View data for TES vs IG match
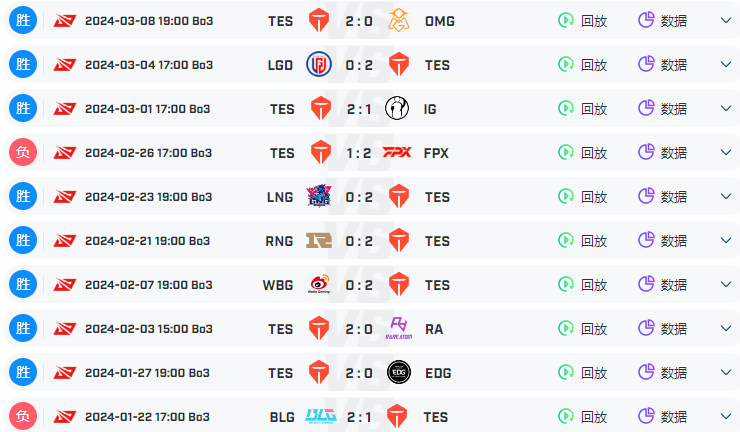Image resolution: width=740 pixels, height=432 pixels. coord(663,108)
